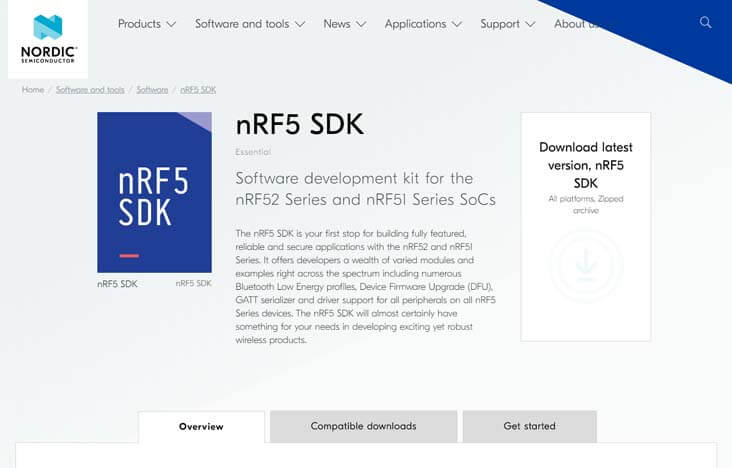
Task: Click Download latest version, nRF5 SDK
Action: pyautogui.click(x=586, y=165)
